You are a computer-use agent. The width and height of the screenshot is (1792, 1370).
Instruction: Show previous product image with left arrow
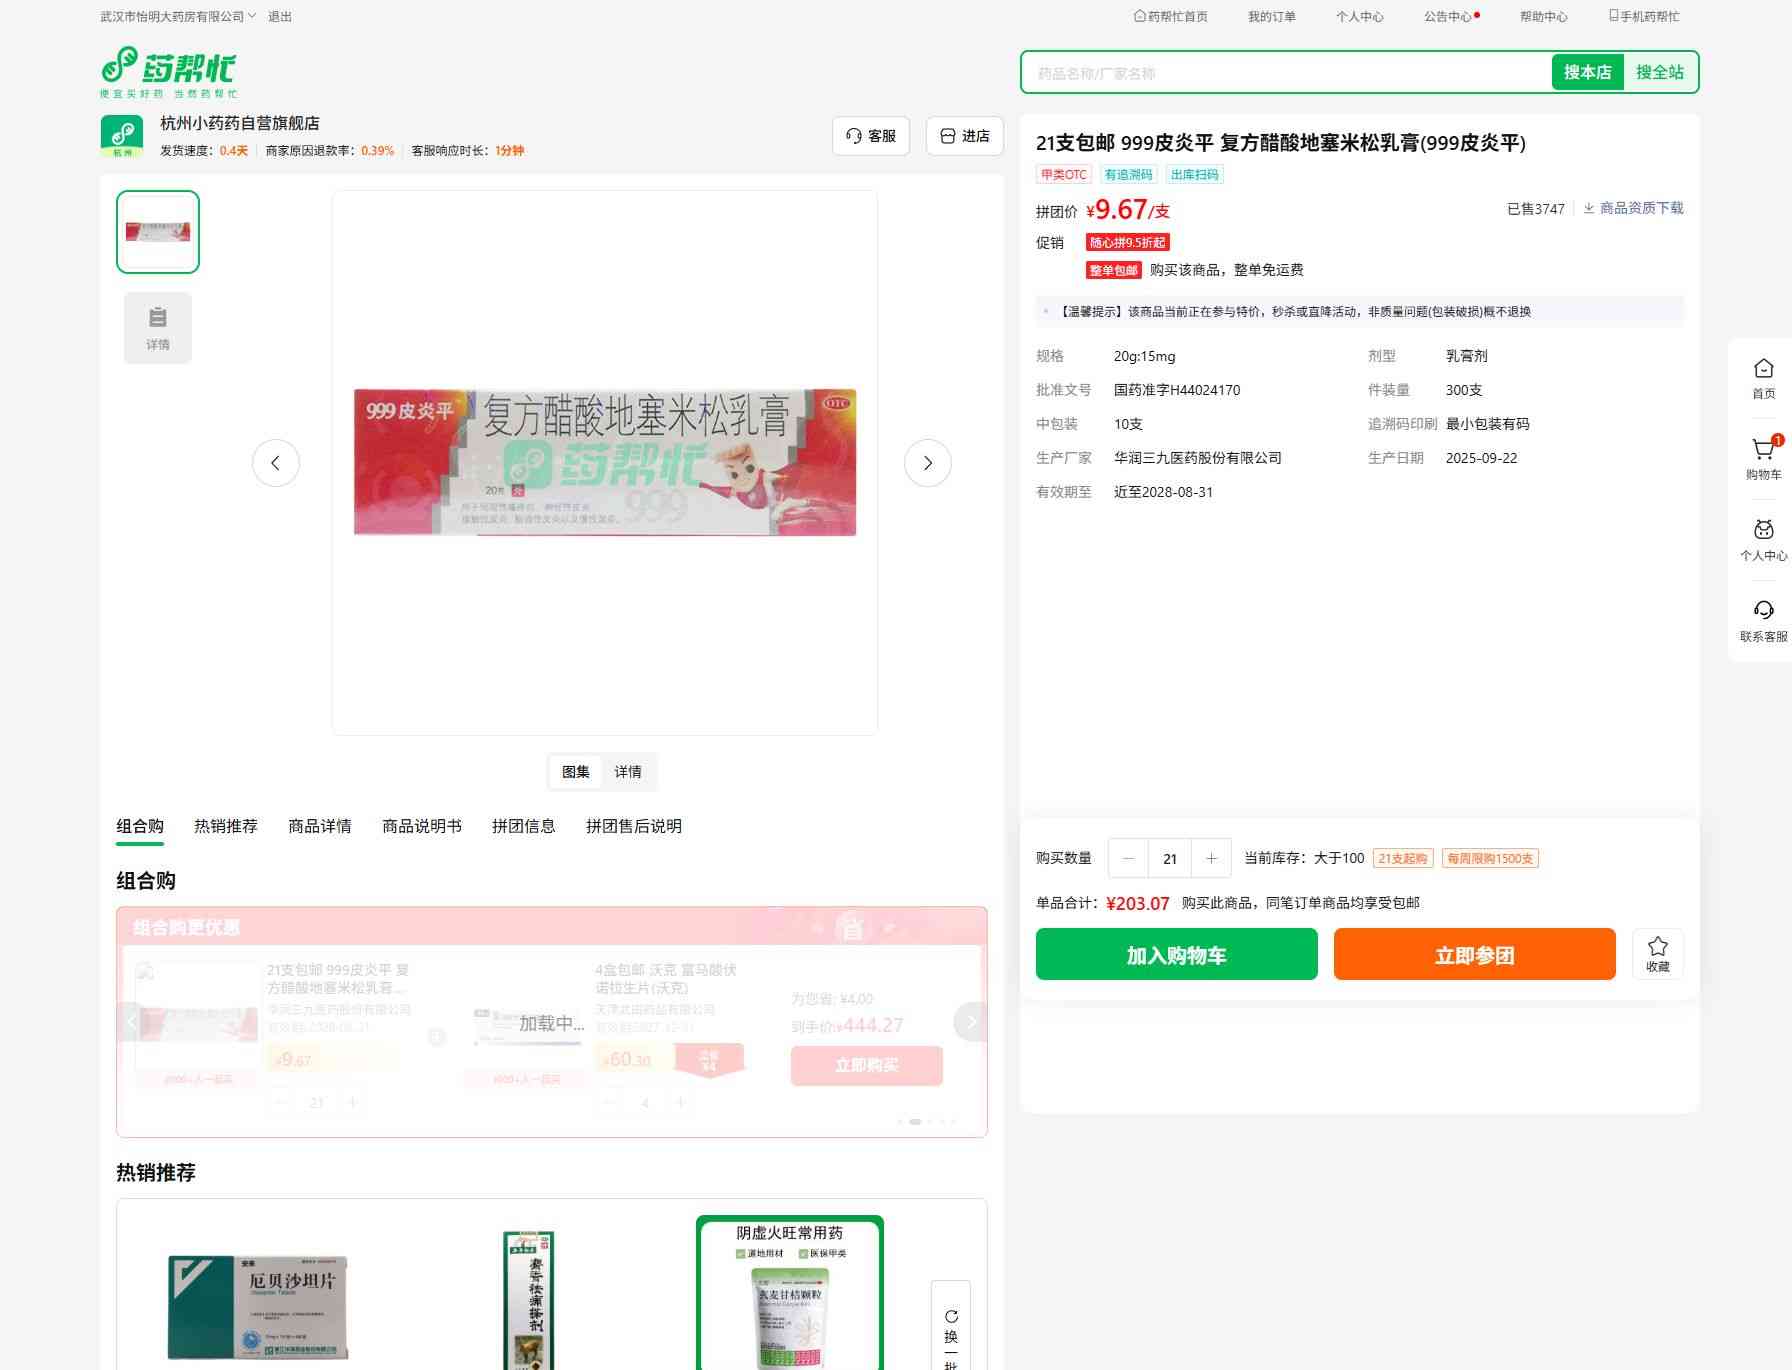(275, 463)
